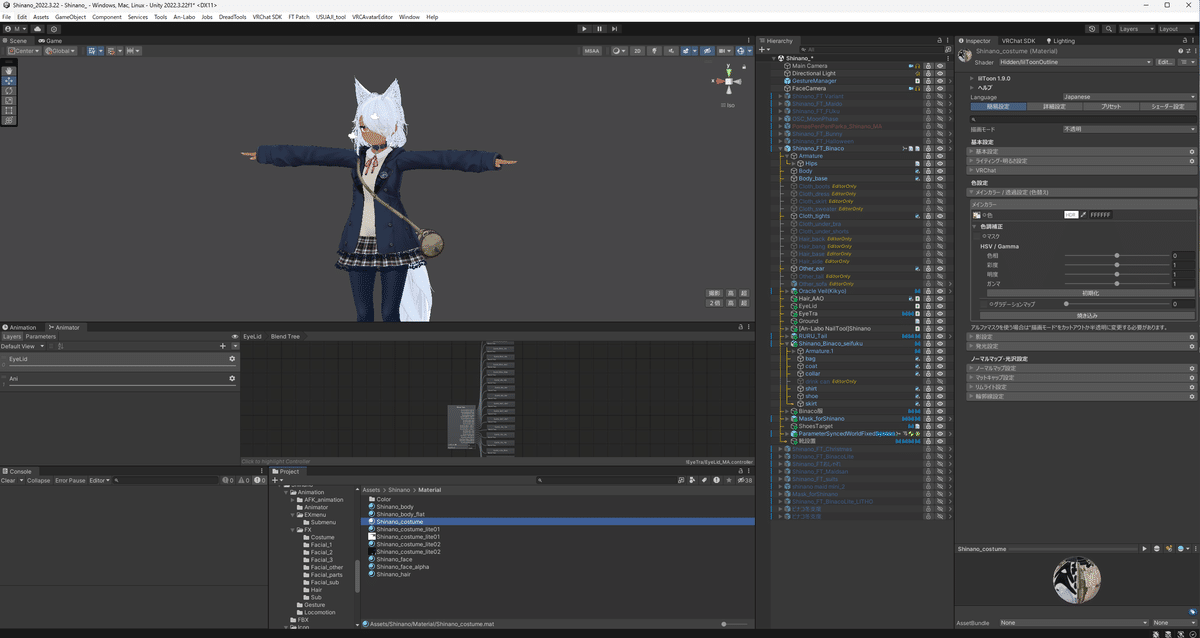Click the Pause button next to Play
Image resolution: width=1200 pixels, height=638 pixels.
(x=599, y=28)
